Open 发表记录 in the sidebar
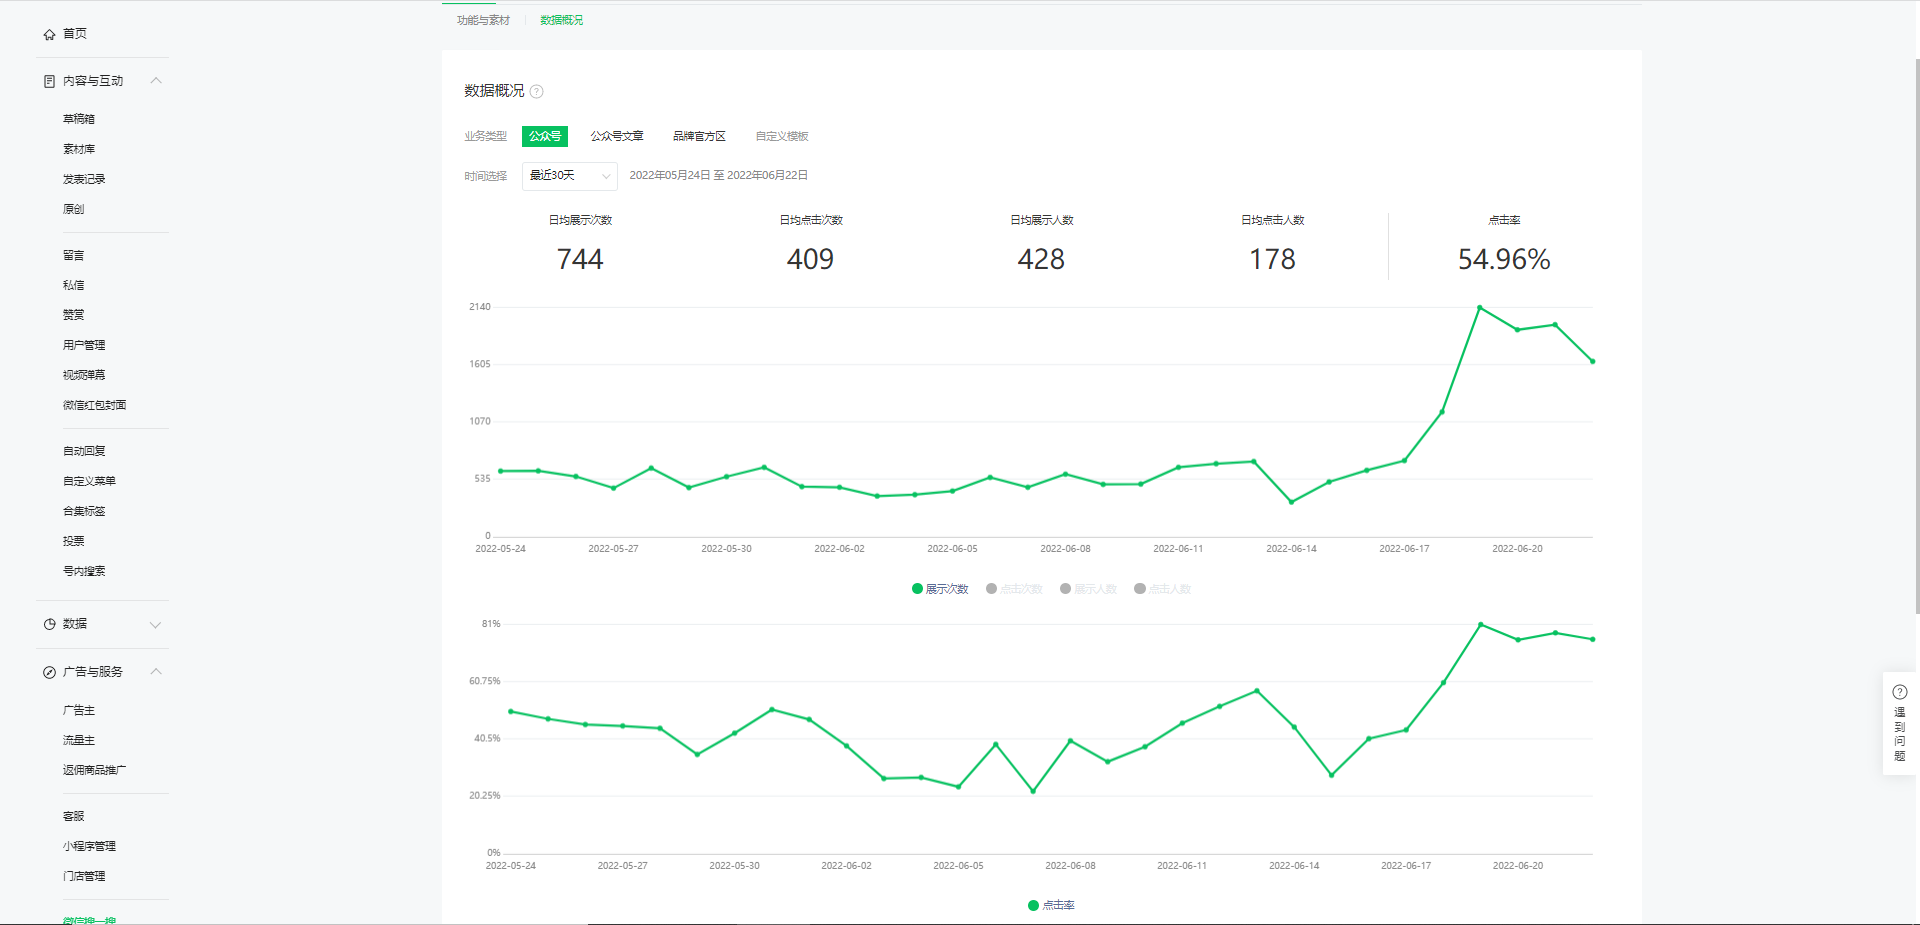Image resolution: width=1920 pixels, height=925 pixels. [x=84, y=179]
